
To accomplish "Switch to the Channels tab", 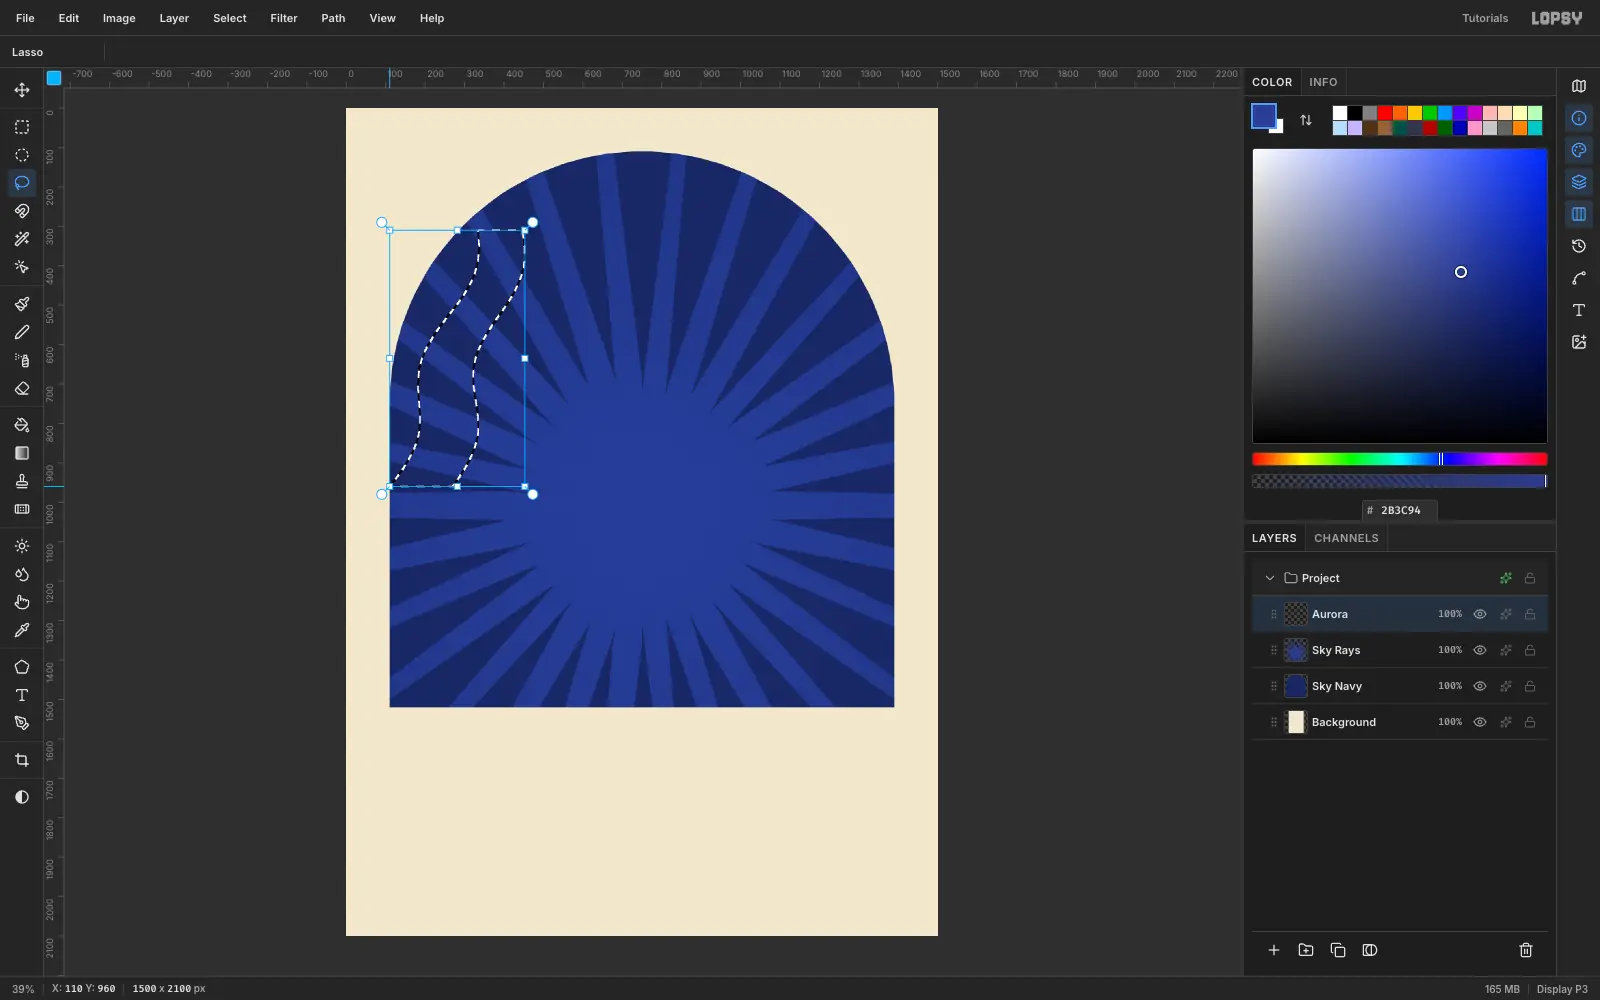I will pyautogui.click(x=1346, y=538).
